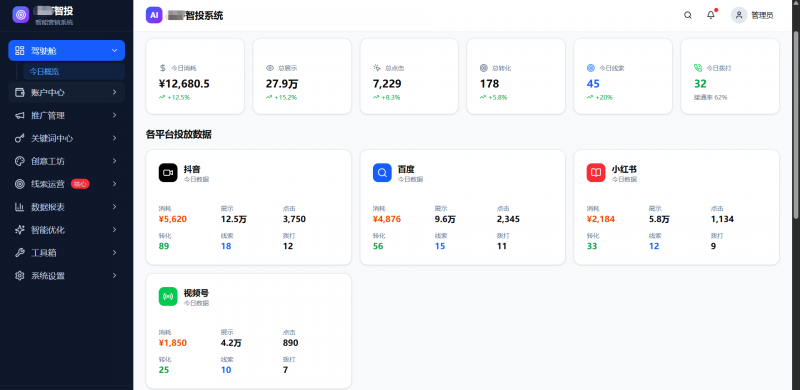Click the 驾驶舱 grid icon
This screenshot has height=390, width=800.
pos(20,51)
